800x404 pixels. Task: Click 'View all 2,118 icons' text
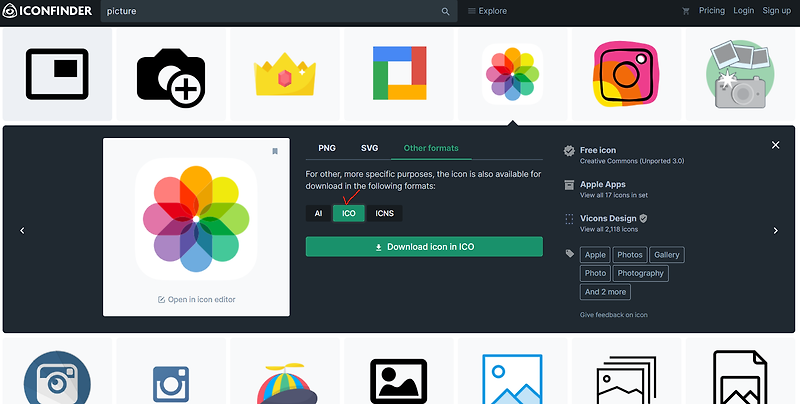click(x=609, y=229)
